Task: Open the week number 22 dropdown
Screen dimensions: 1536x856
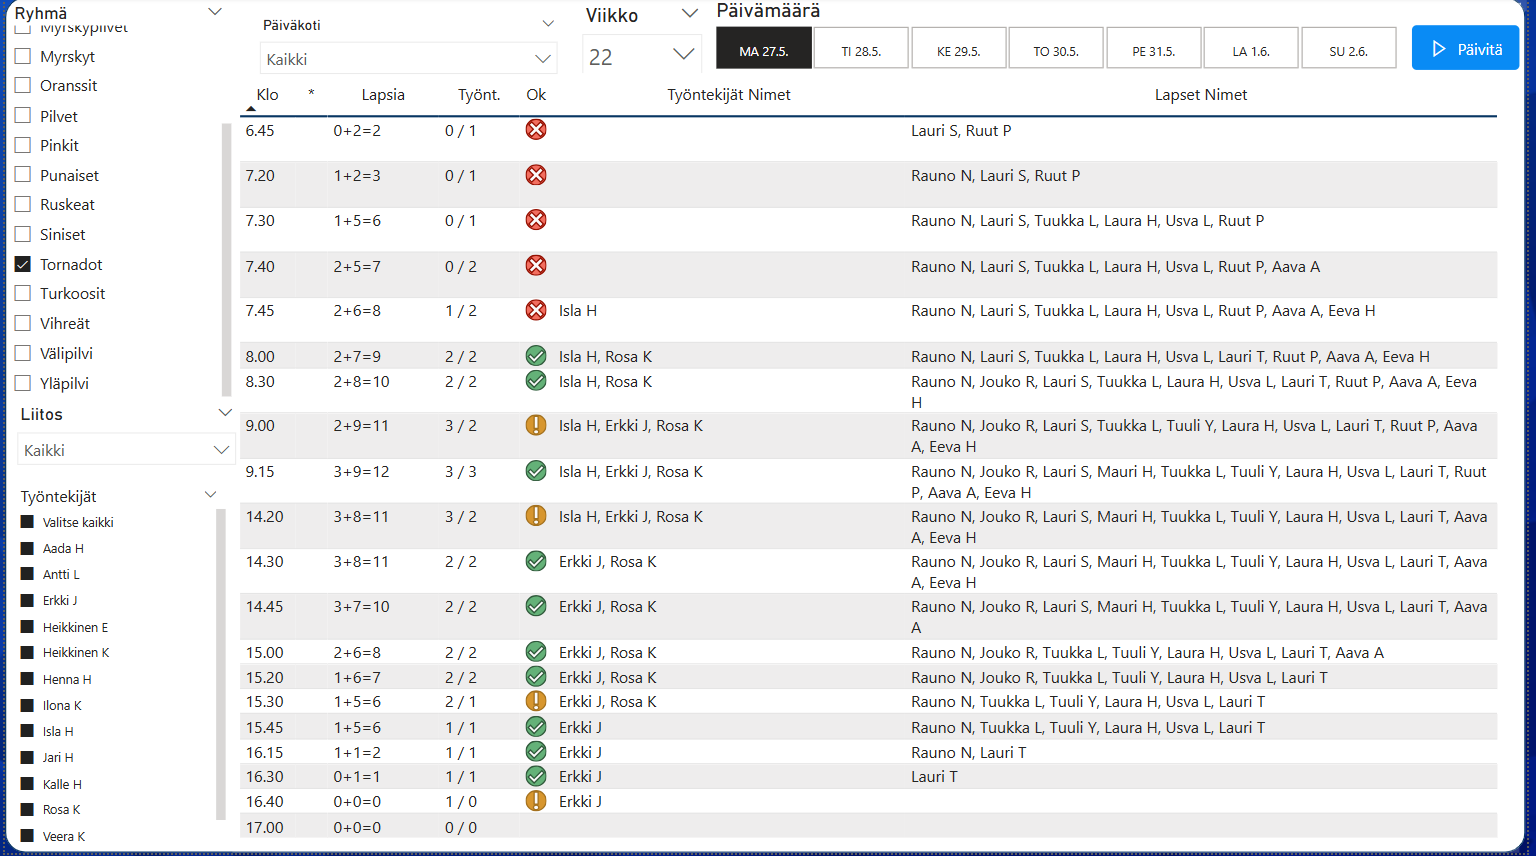Action: click(x=641, y=56)
